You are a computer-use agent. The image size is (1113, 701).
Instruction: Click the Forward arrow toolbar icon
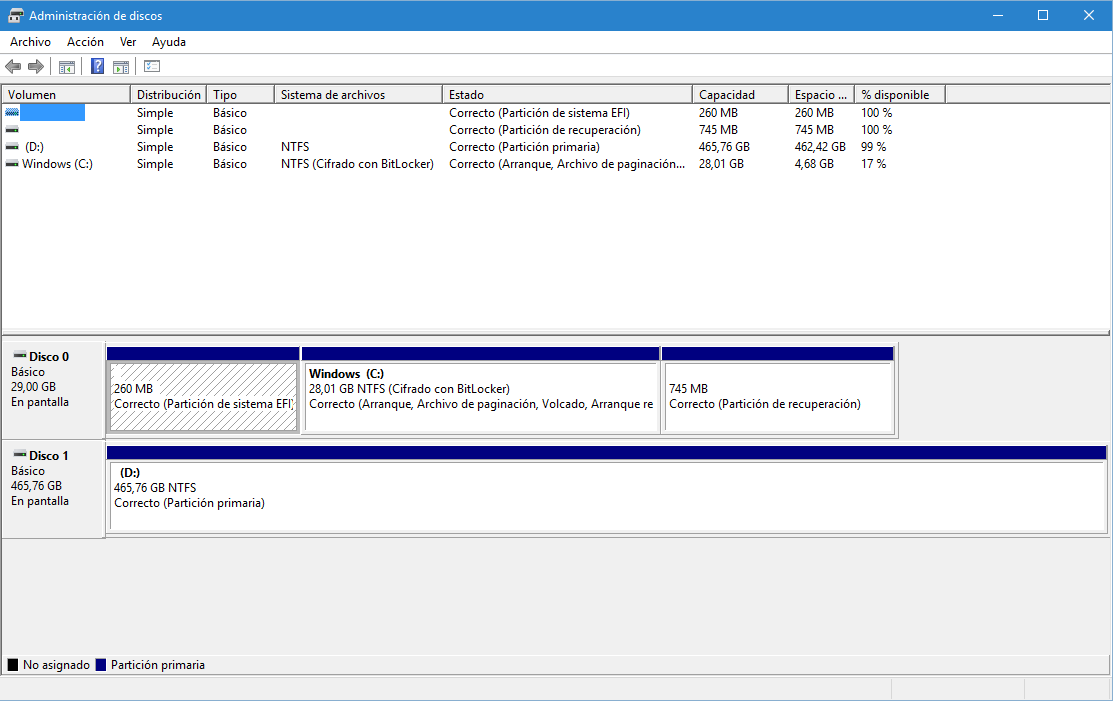pos(36,67)
